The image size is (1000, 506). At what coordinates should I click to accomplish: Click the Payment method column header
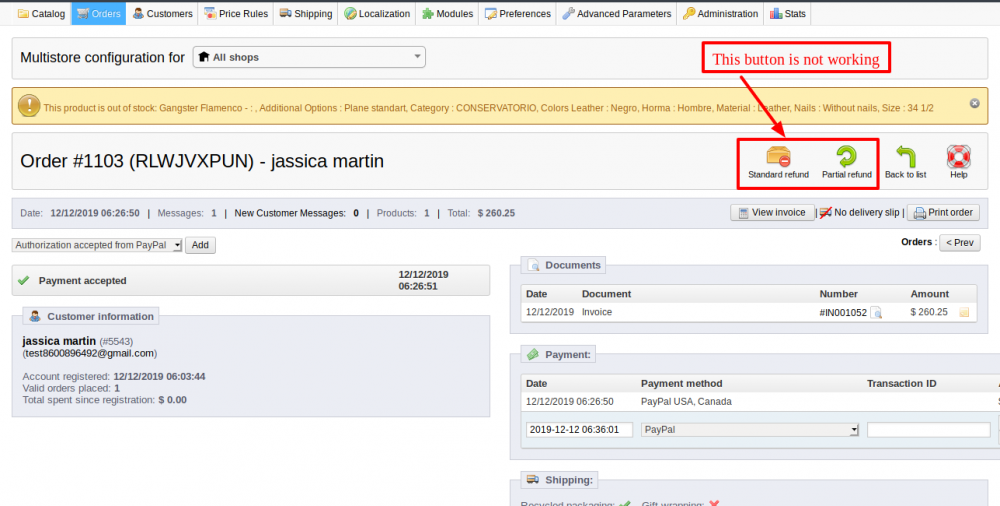tap(682, 383)
